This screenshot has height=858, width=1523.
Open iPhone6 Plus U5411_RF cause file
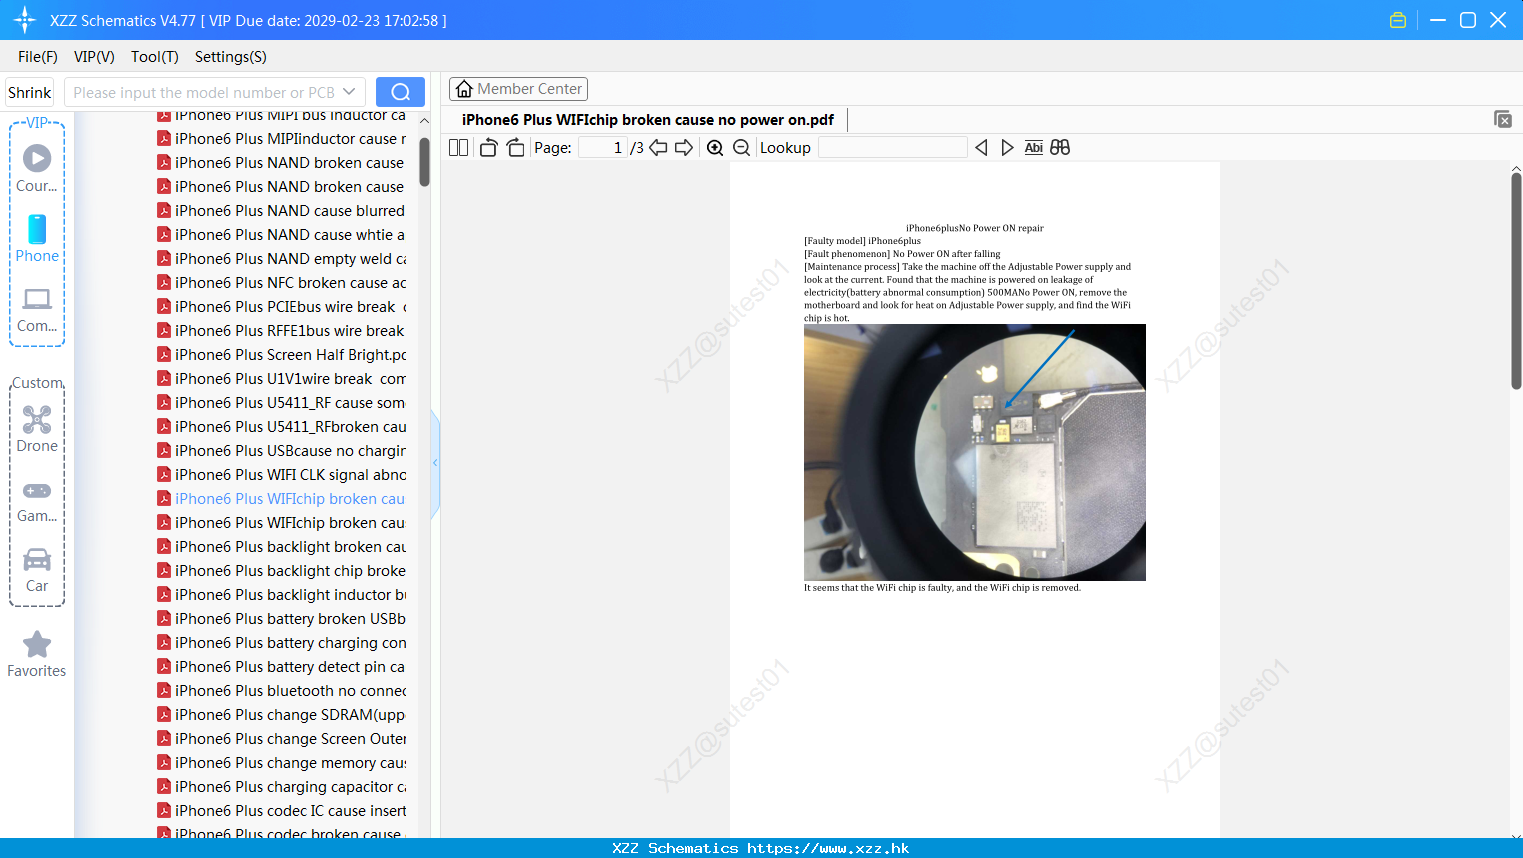290,403
